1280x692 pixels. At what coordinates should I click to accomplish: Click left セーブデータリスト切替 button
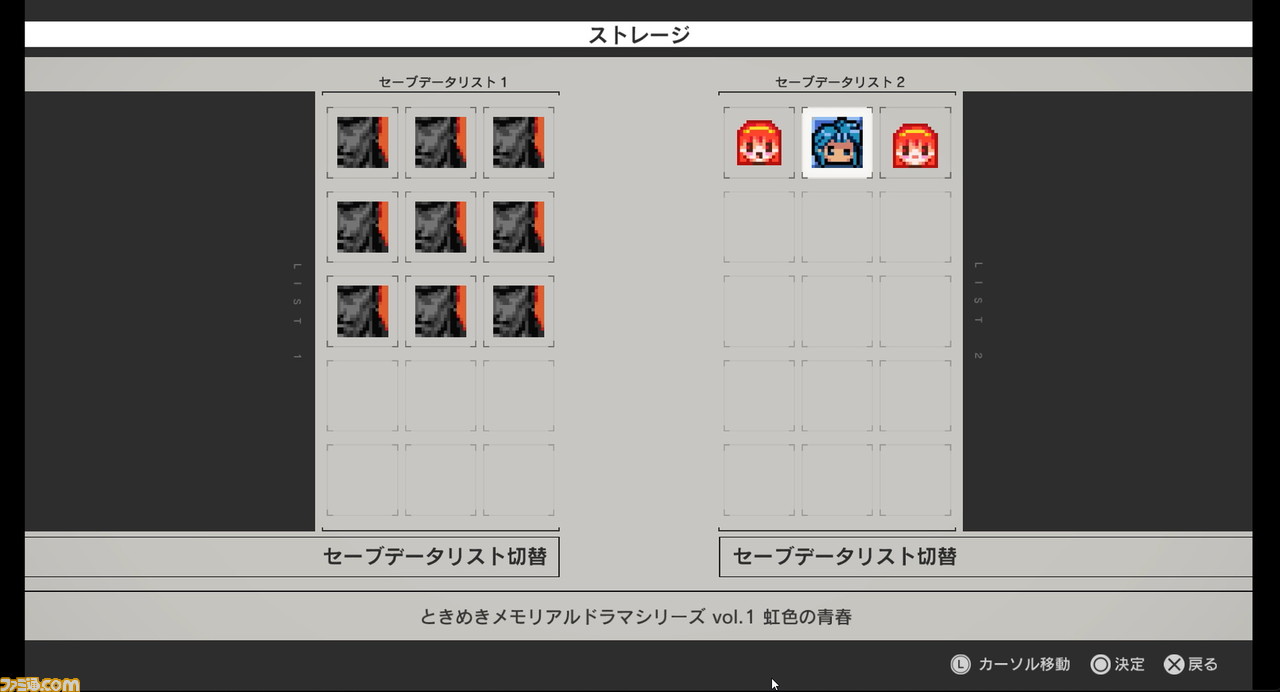292,557
